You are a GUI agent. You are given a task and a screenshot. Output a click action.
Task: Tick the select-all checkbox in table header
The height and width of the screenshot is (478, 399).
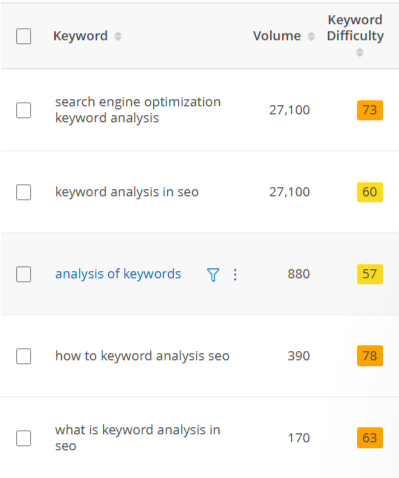click(x=24, y=36)
